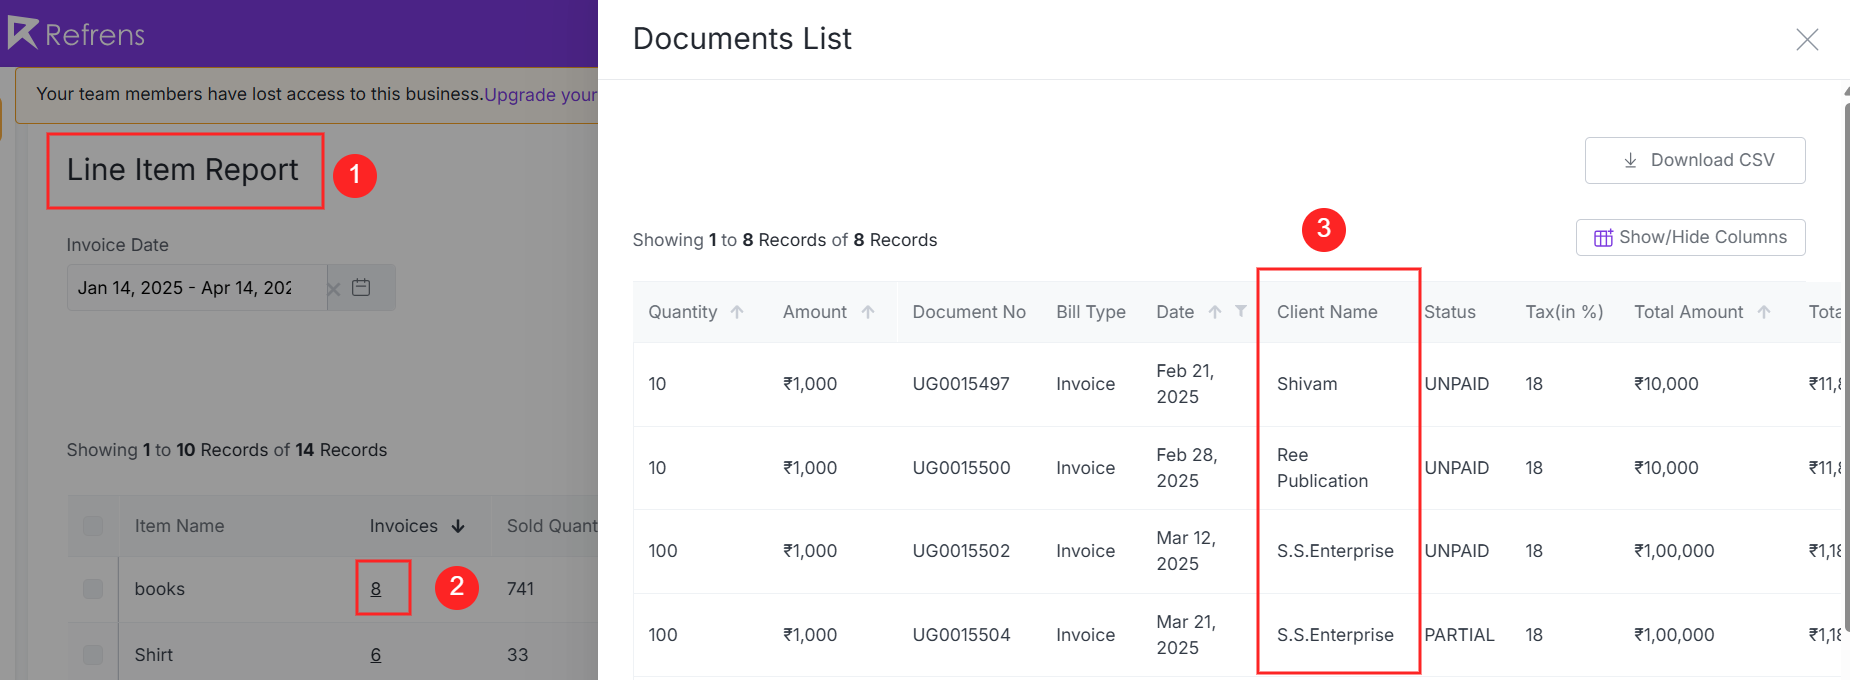Click the Mar 12, 2025 date cell
The image size is (1850, 680).
pyautogui.click(x=1186, y=551)
